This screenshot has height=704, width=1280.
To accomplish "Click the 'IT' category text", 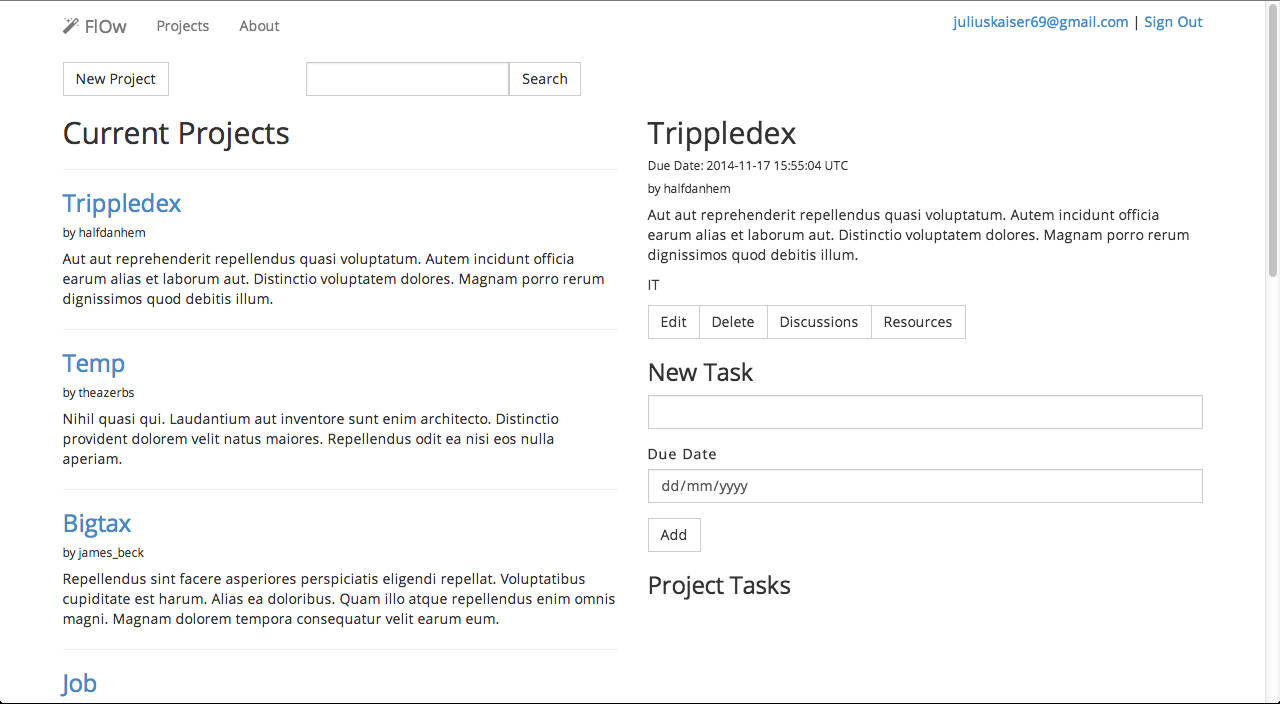I will [654, 285].
